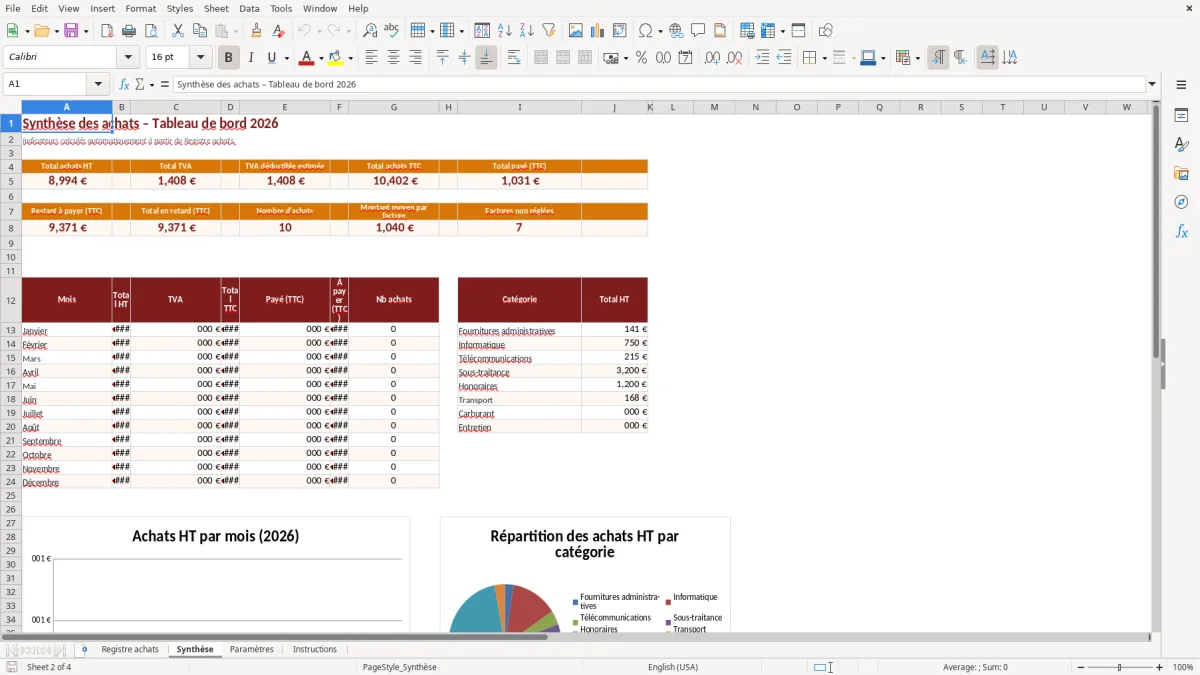This screenshot has width=1200, height=675.
Task: Click the Insert Comment icon
Action: 698,31
